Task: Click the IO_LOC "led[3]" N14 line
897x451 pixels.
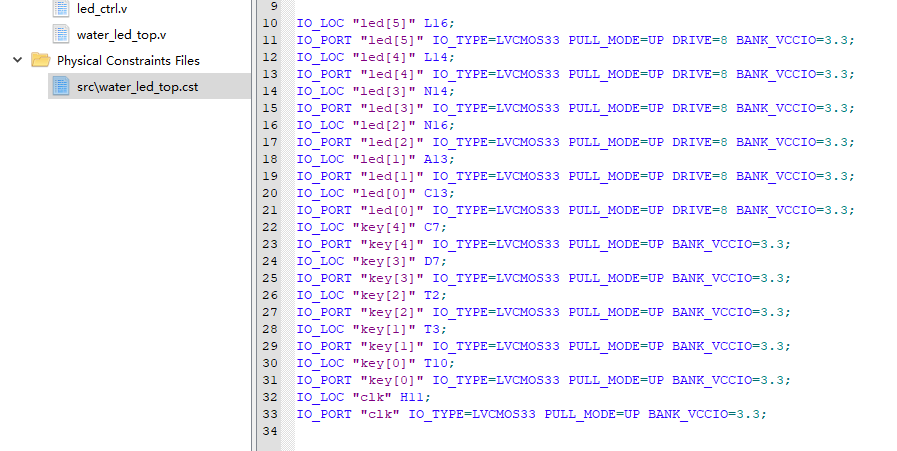Action: [375, 91]
